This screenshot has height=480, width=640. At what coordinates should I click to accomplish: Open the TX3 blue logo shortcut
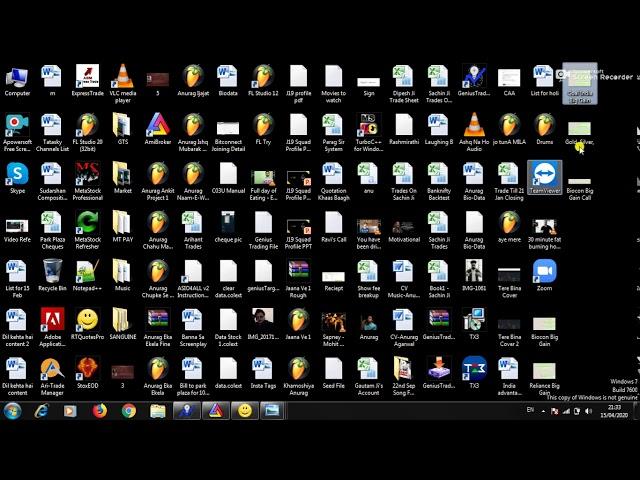pos(474,373)
